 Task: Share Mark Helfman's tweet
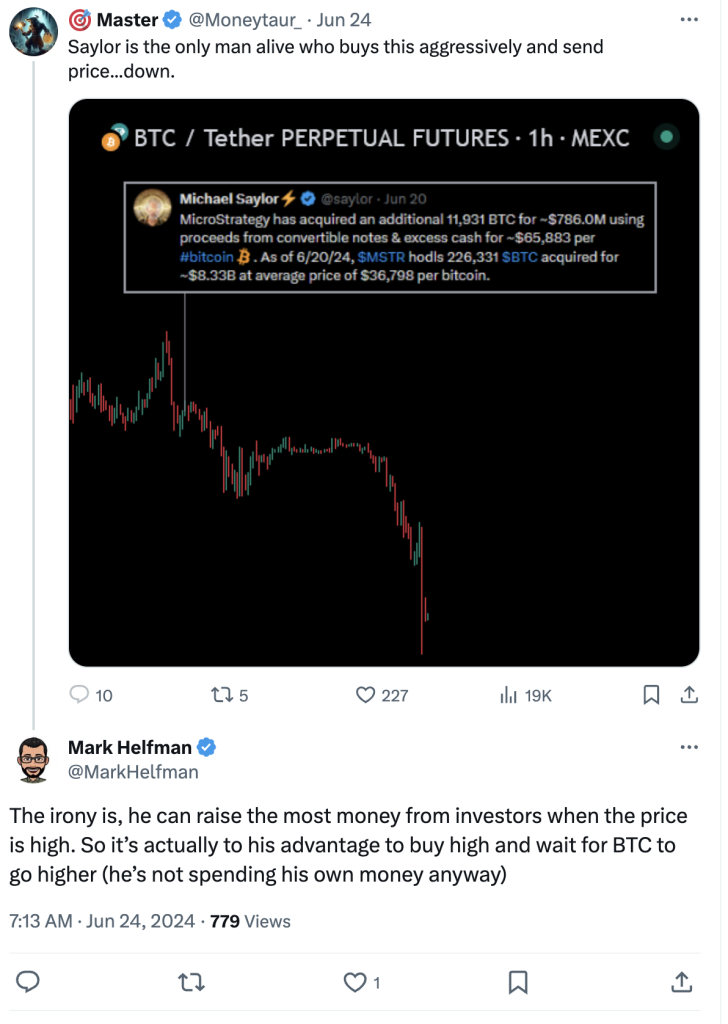pyautogui.click(x=682, y=981)
